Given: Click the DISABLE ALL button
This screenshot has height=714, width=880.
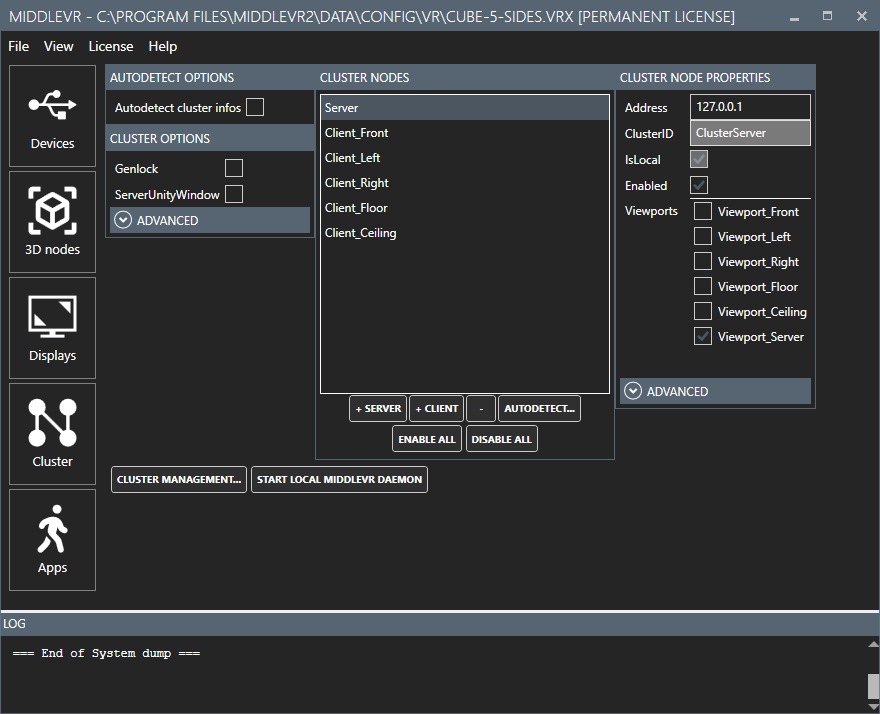Looking at the screenshot, I should (x=501, y=439).
